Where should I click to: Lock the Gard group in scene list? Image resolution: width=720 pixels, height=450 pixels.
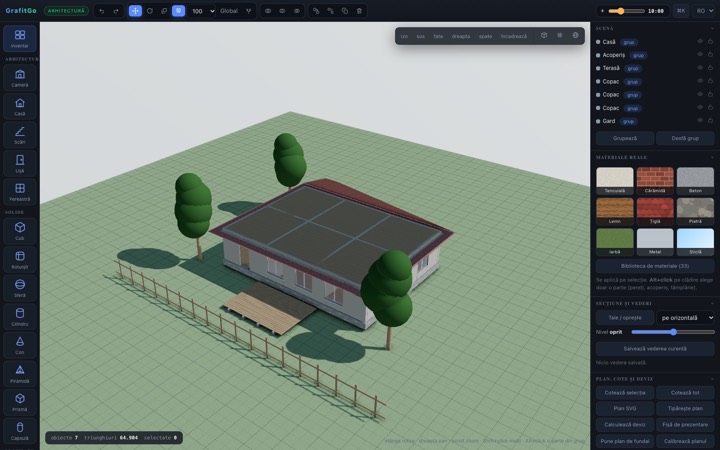coord(710,120)
